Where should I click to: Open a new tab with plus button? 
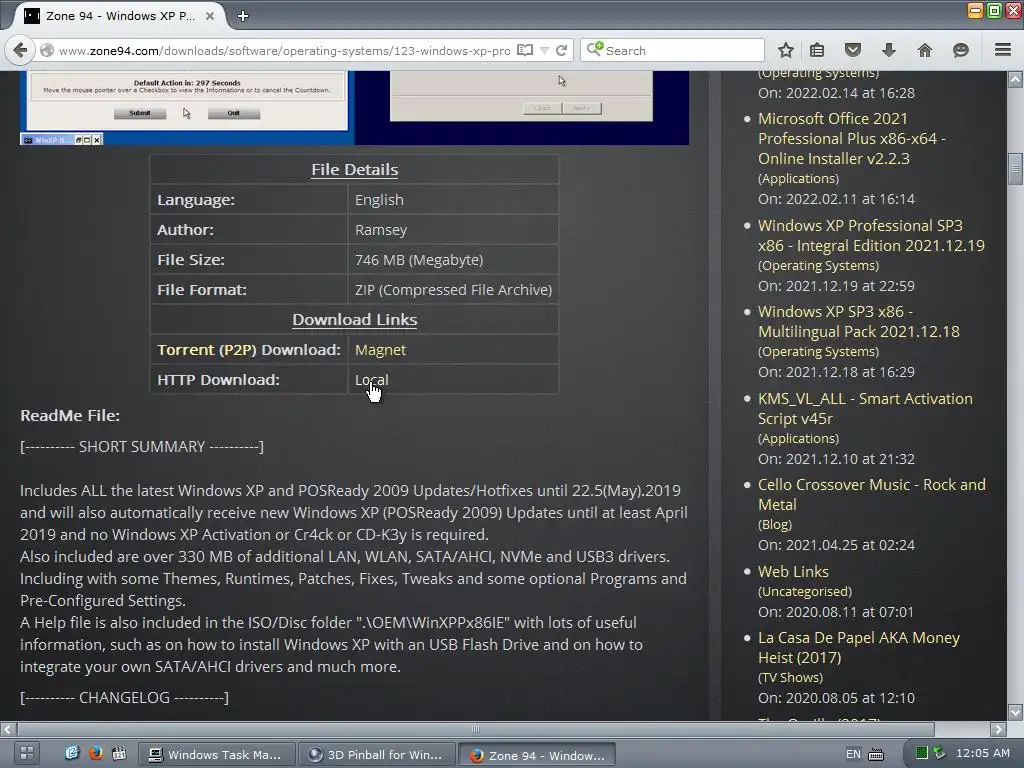point(243,16)
